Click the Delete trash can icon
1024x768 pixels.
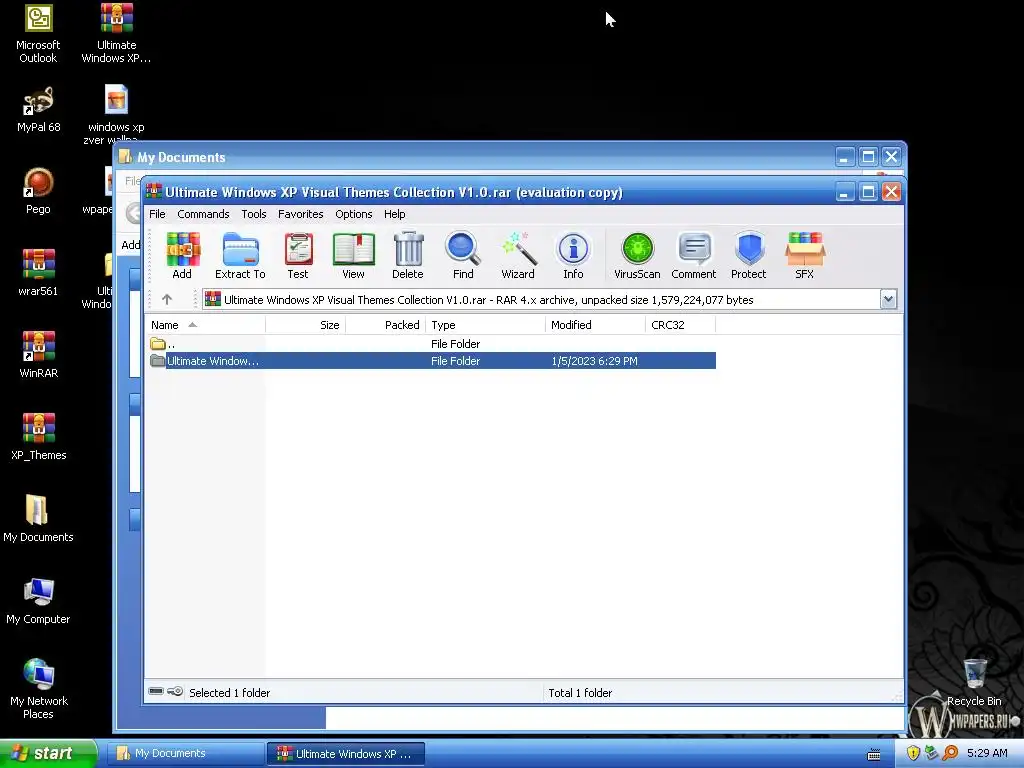[408, 255]
